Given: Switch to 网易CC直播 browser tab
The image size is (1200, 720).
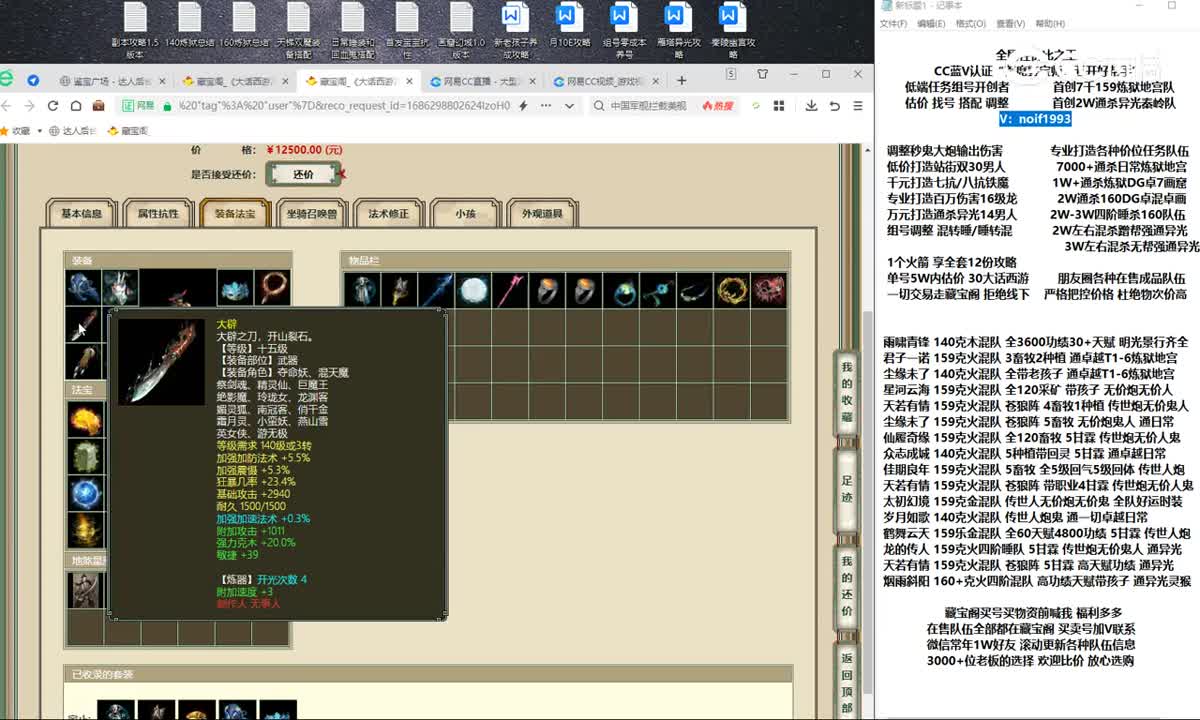Looking at the screenshot, I should click(483, 81).
